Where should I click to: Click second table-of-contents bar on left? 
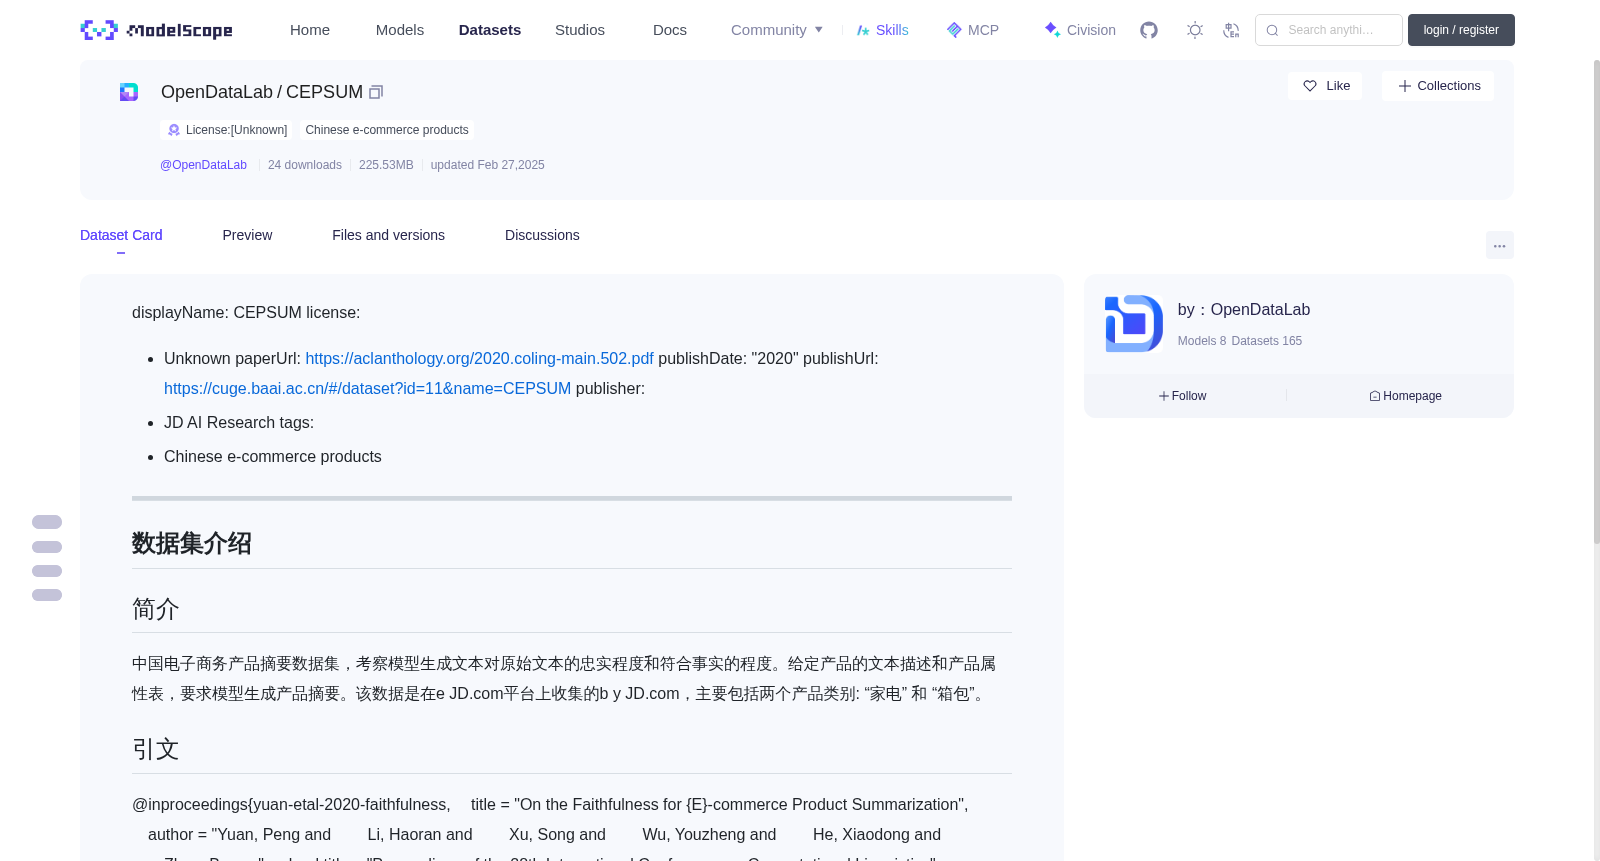click(47, 547)
